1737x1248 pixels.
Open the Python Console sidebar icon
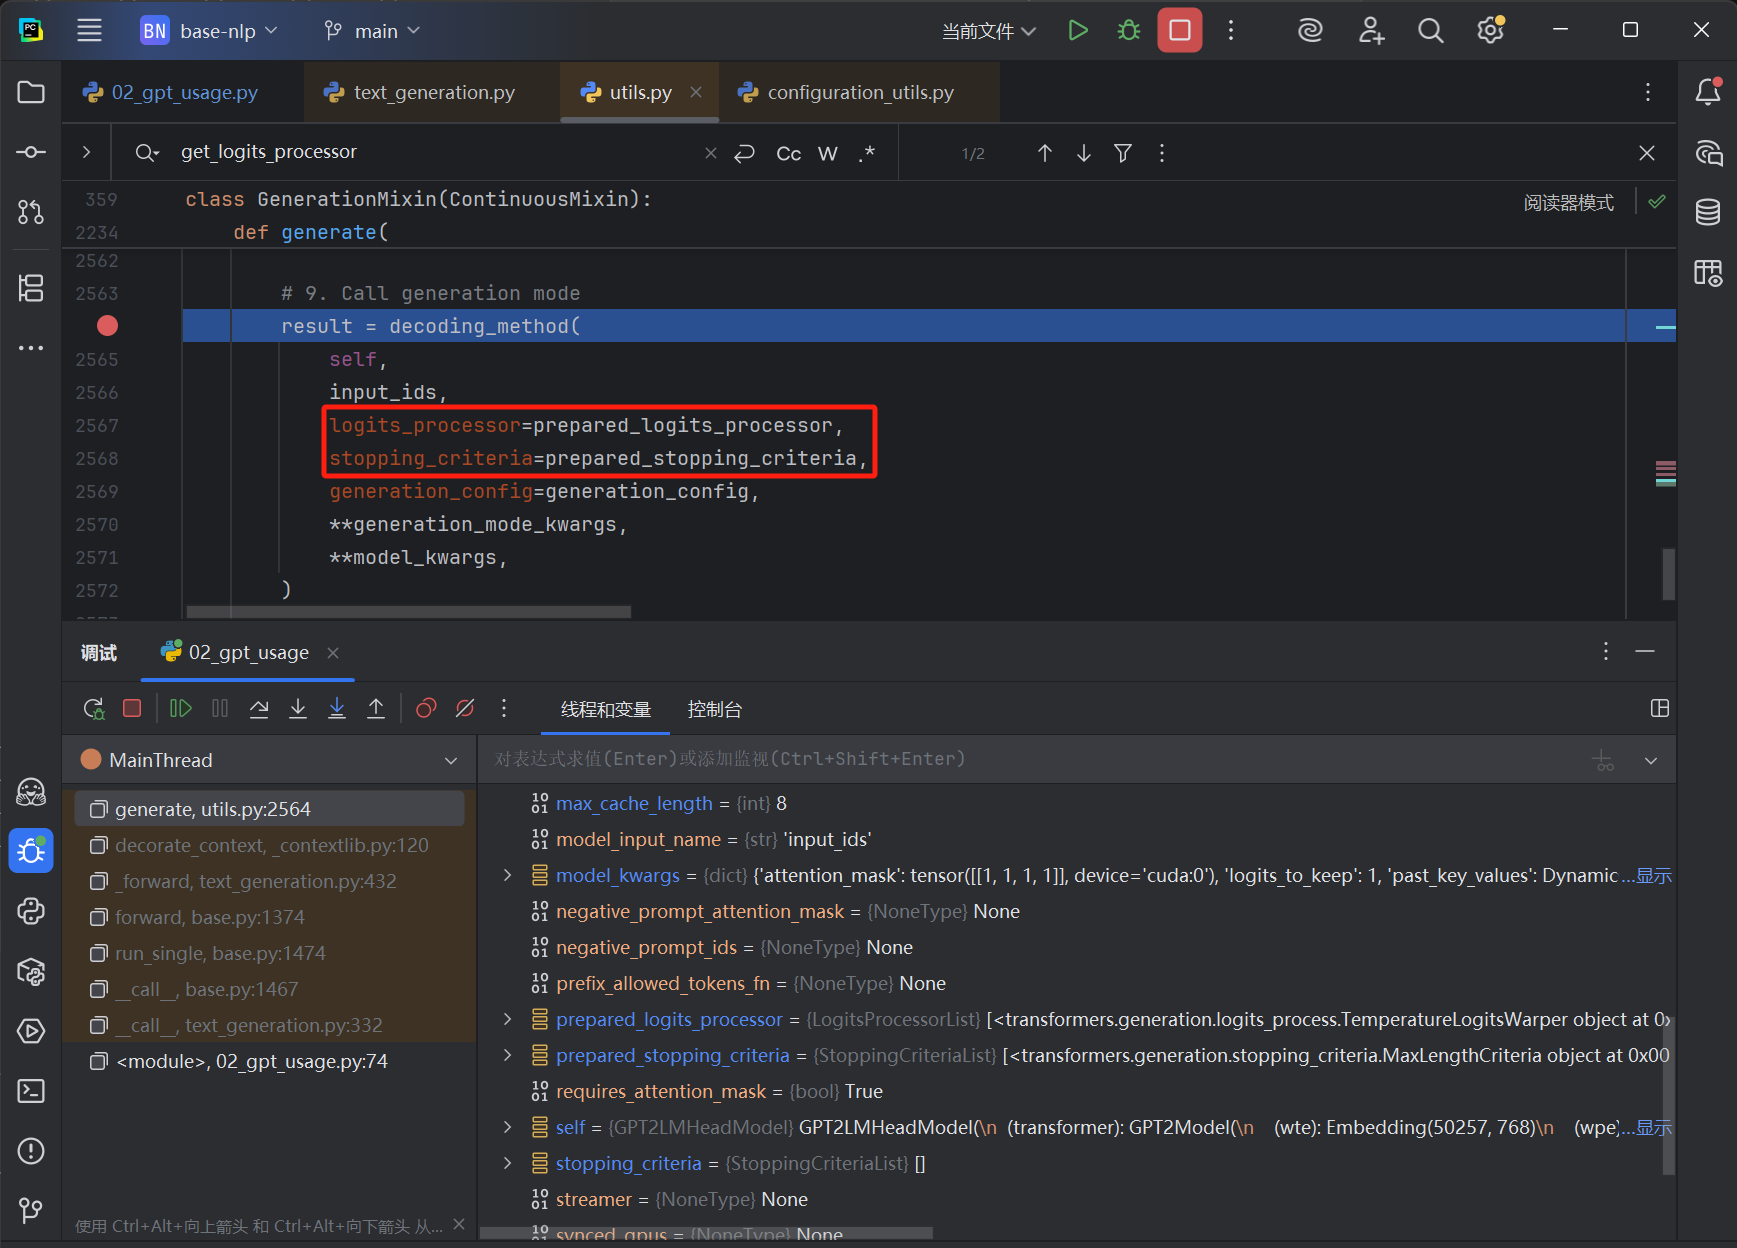coord(31,911)
